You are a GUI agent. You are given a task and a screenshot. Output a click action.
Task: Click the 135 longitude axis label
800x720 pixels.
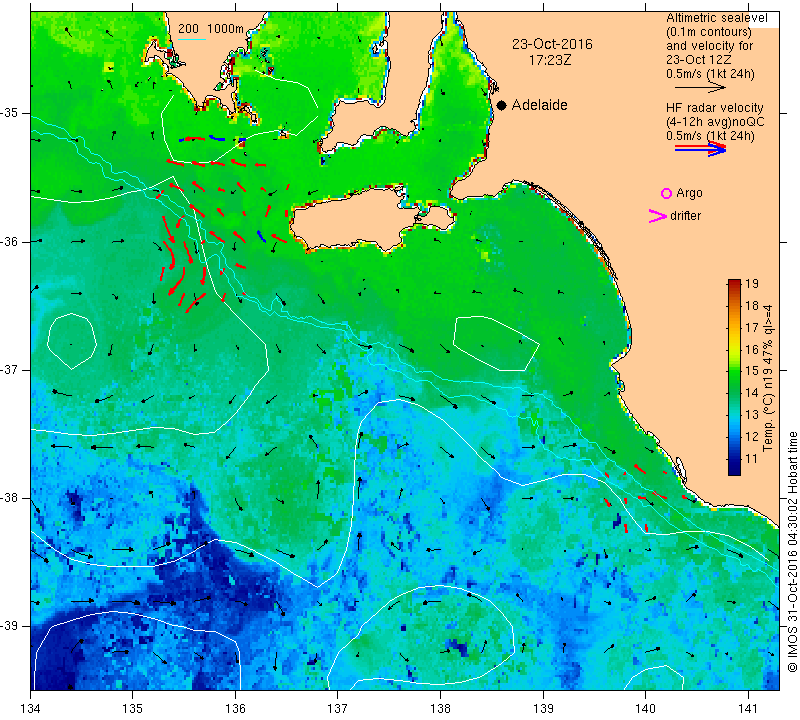(x=133, y=708)
